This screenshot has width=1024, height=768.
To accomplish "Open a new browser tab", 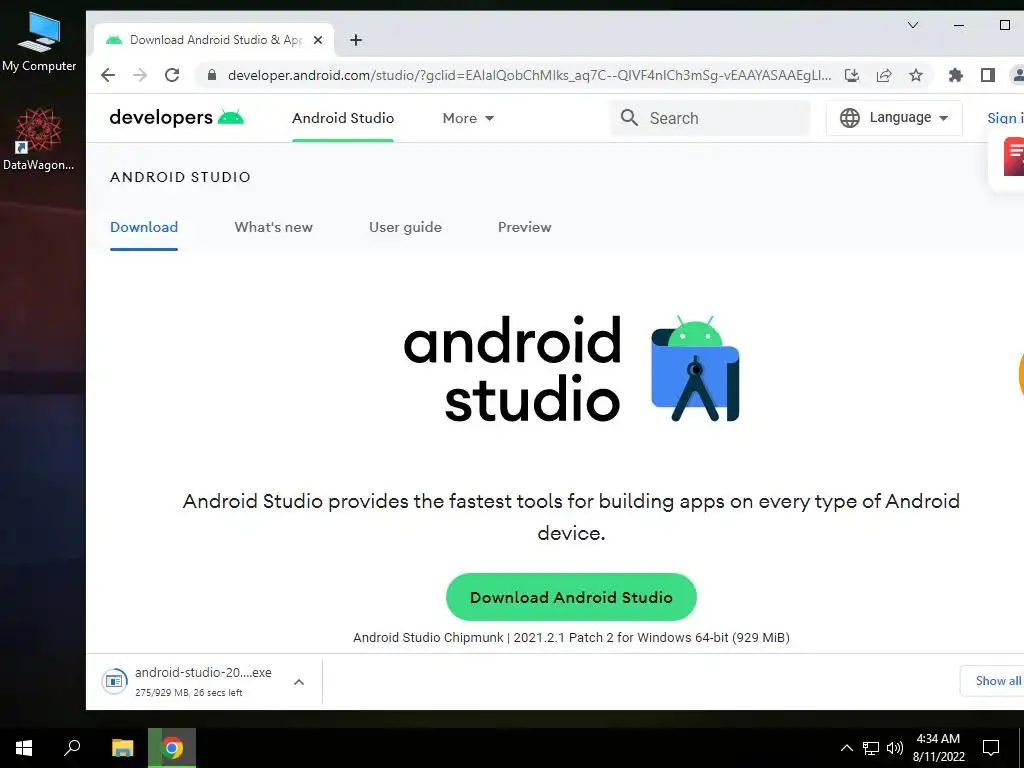I will click(355, 40).
